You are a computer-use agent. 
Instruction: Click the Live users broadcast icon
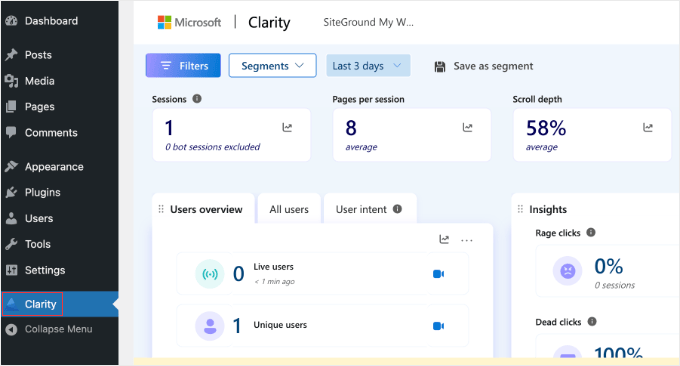point(210,274)
